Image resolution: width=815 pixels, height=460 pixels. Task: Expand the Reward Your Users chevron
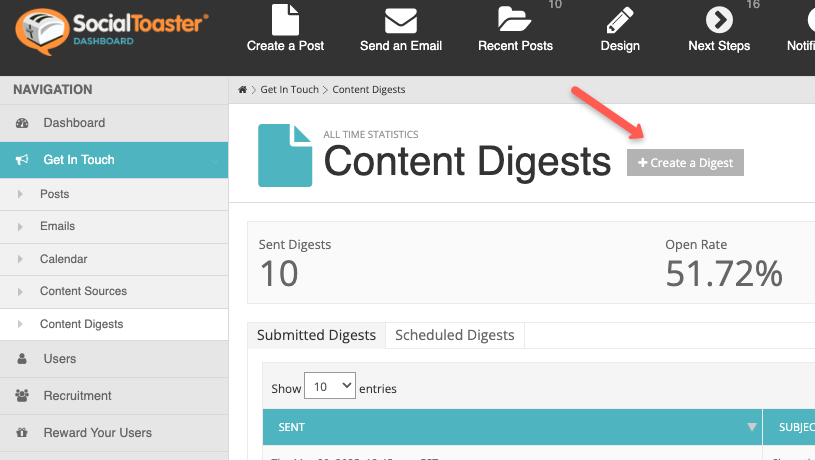pyautogui.click(x=215, y=433)
